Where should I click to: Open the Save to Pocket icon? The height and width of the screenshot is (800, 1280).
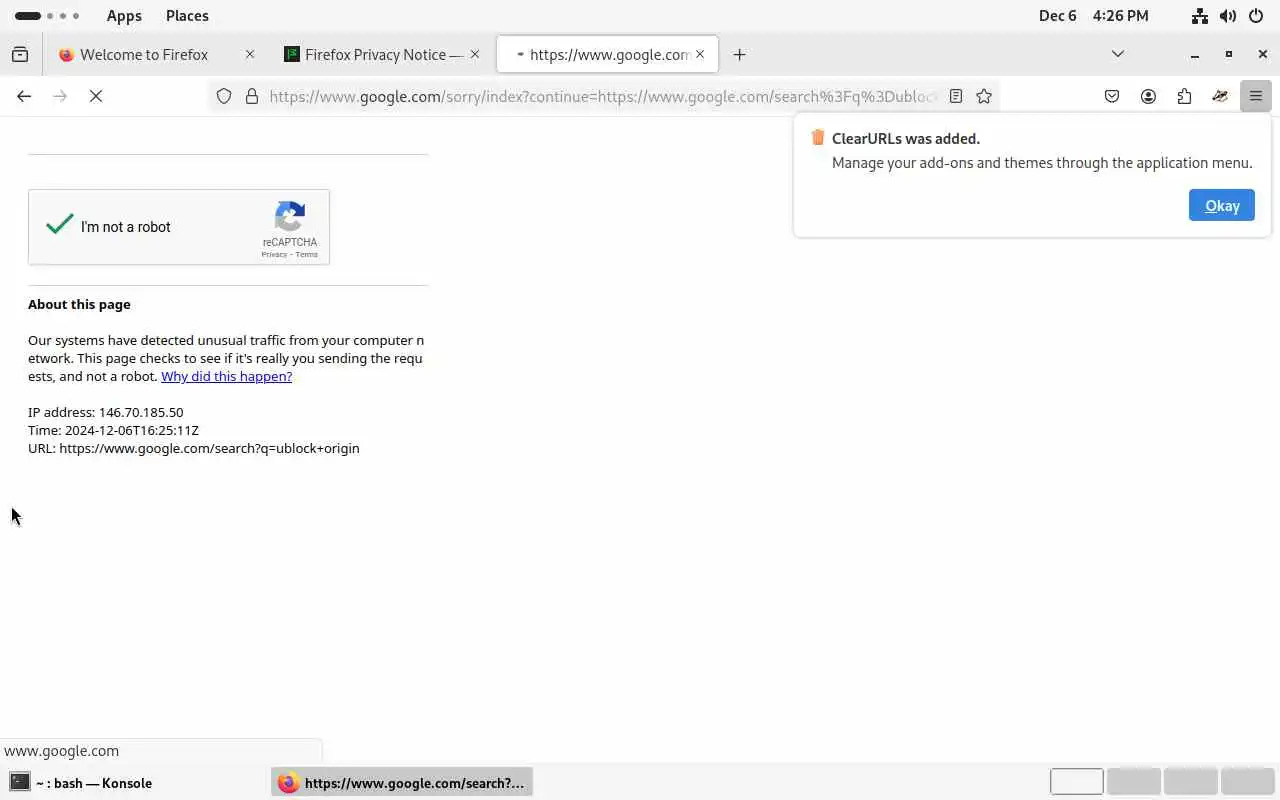click(1112, 96)
